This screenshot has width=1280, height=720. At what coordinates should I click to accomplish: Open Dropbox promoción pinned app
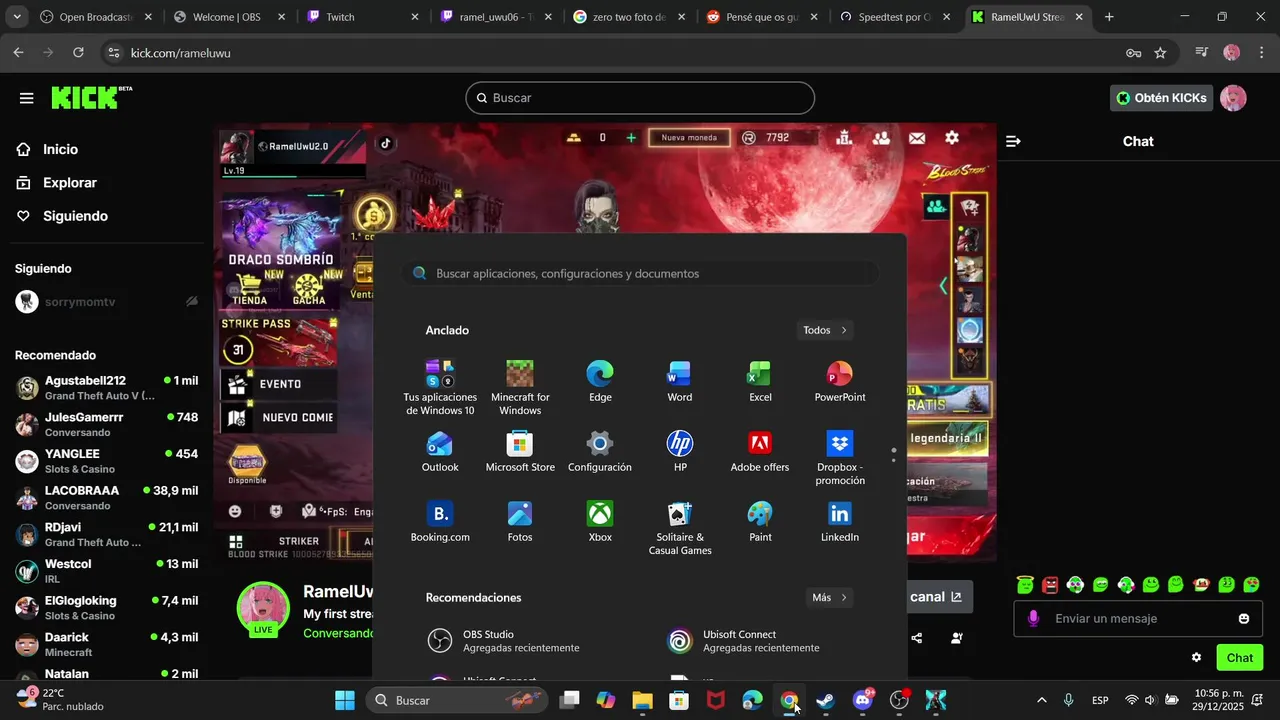point(840,458)
